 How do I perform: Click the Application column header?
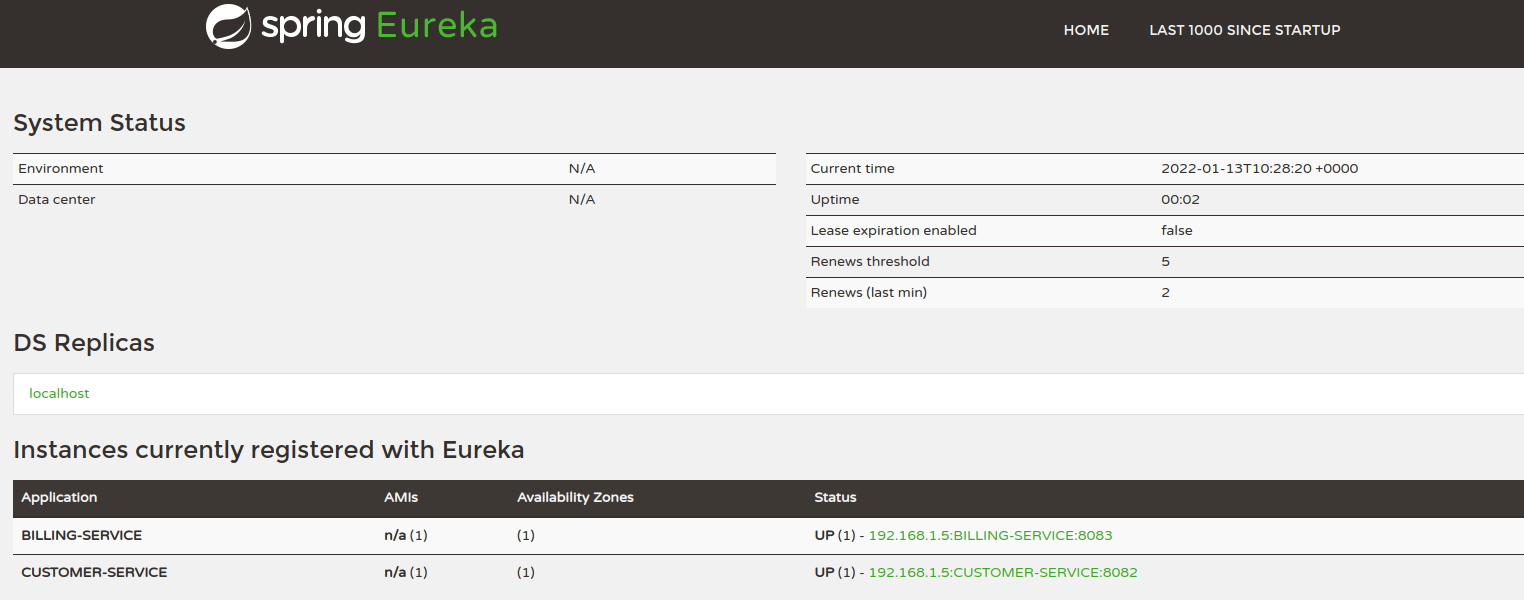pos(59,498)
